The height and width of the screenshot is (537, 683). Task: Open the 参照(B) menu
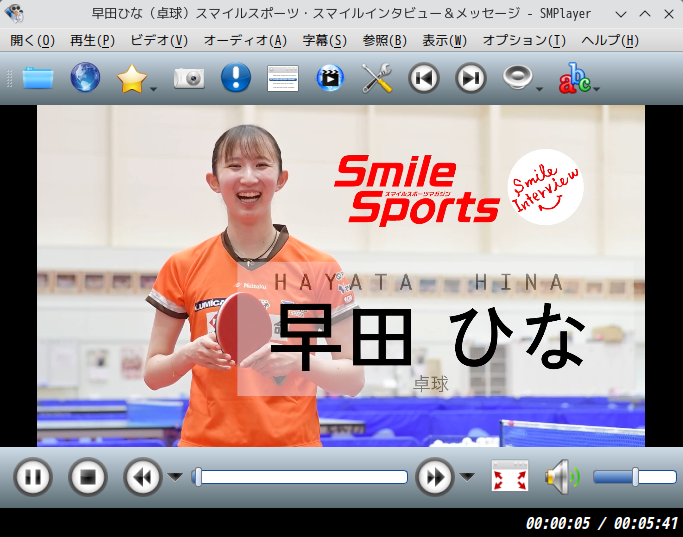click(x=385, y=41)
